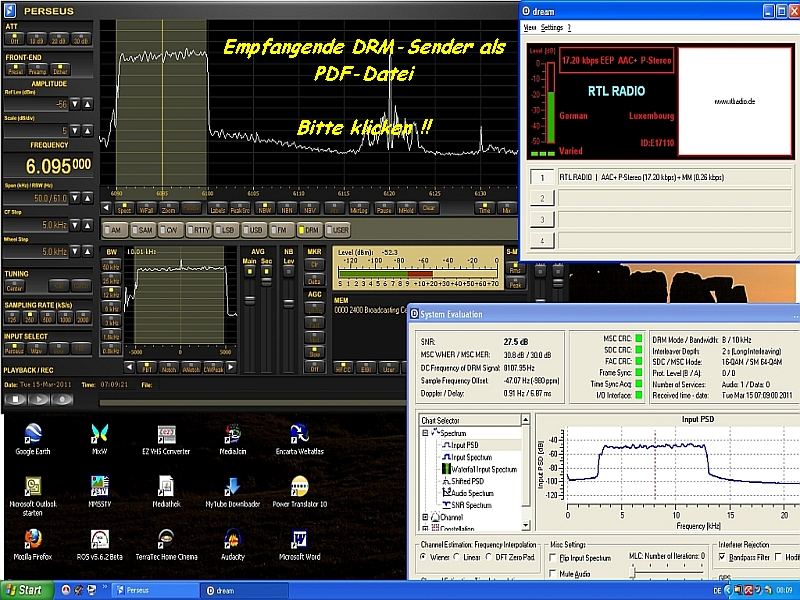Adjust NB Lev slider handle

(289, 304)
